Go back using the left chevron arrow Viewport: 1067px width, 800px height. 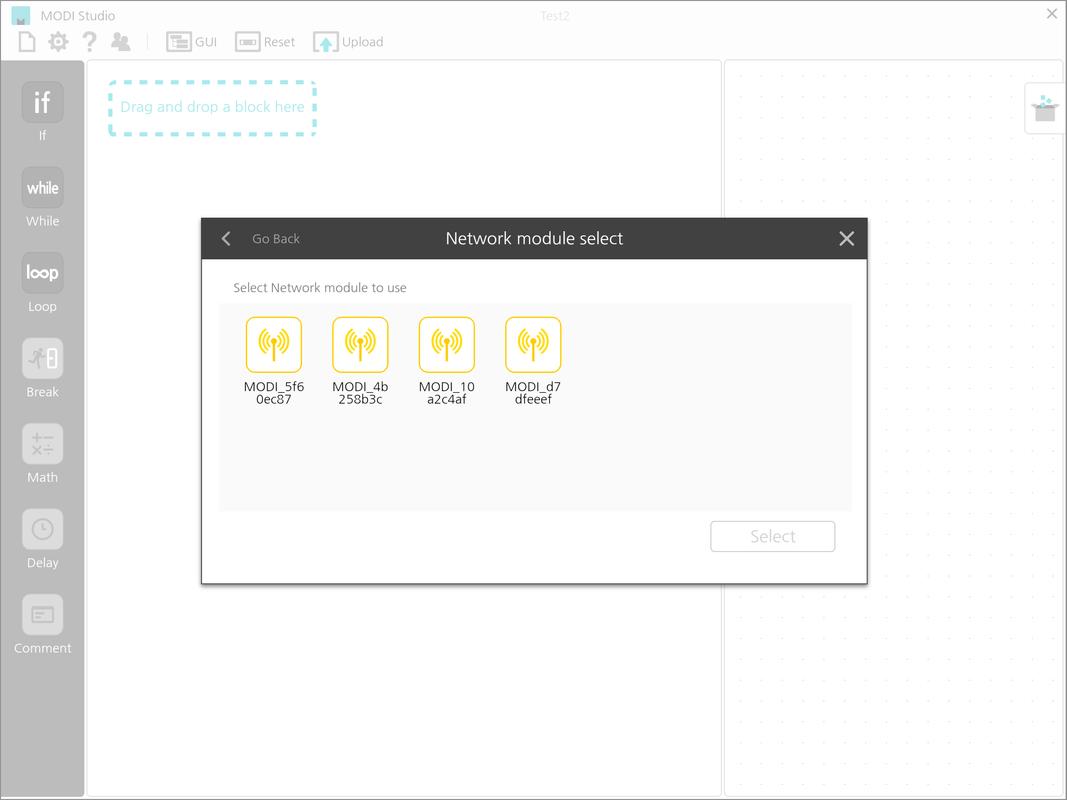point(226,239)
